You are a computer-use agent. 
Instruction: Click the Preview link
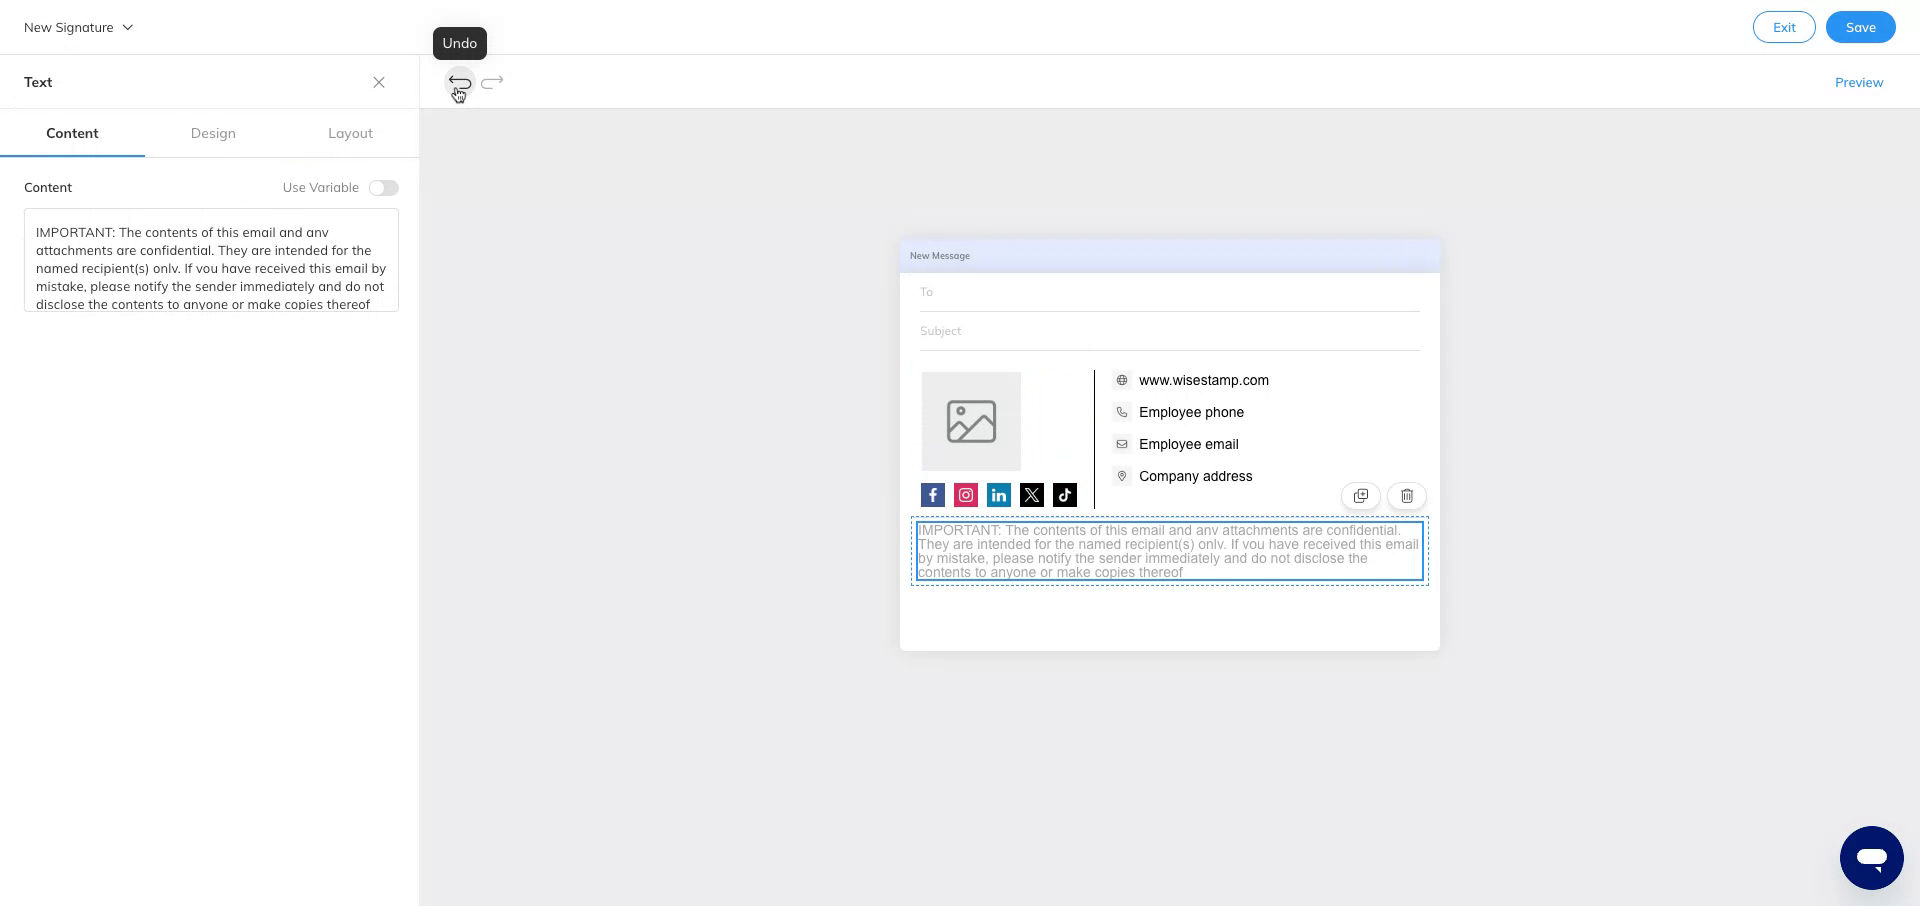(1859, 82)
